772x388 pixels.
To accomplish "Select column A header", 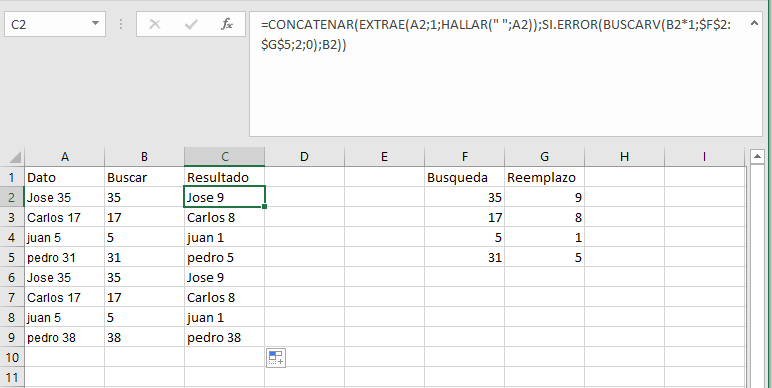I will click(64, 157).
